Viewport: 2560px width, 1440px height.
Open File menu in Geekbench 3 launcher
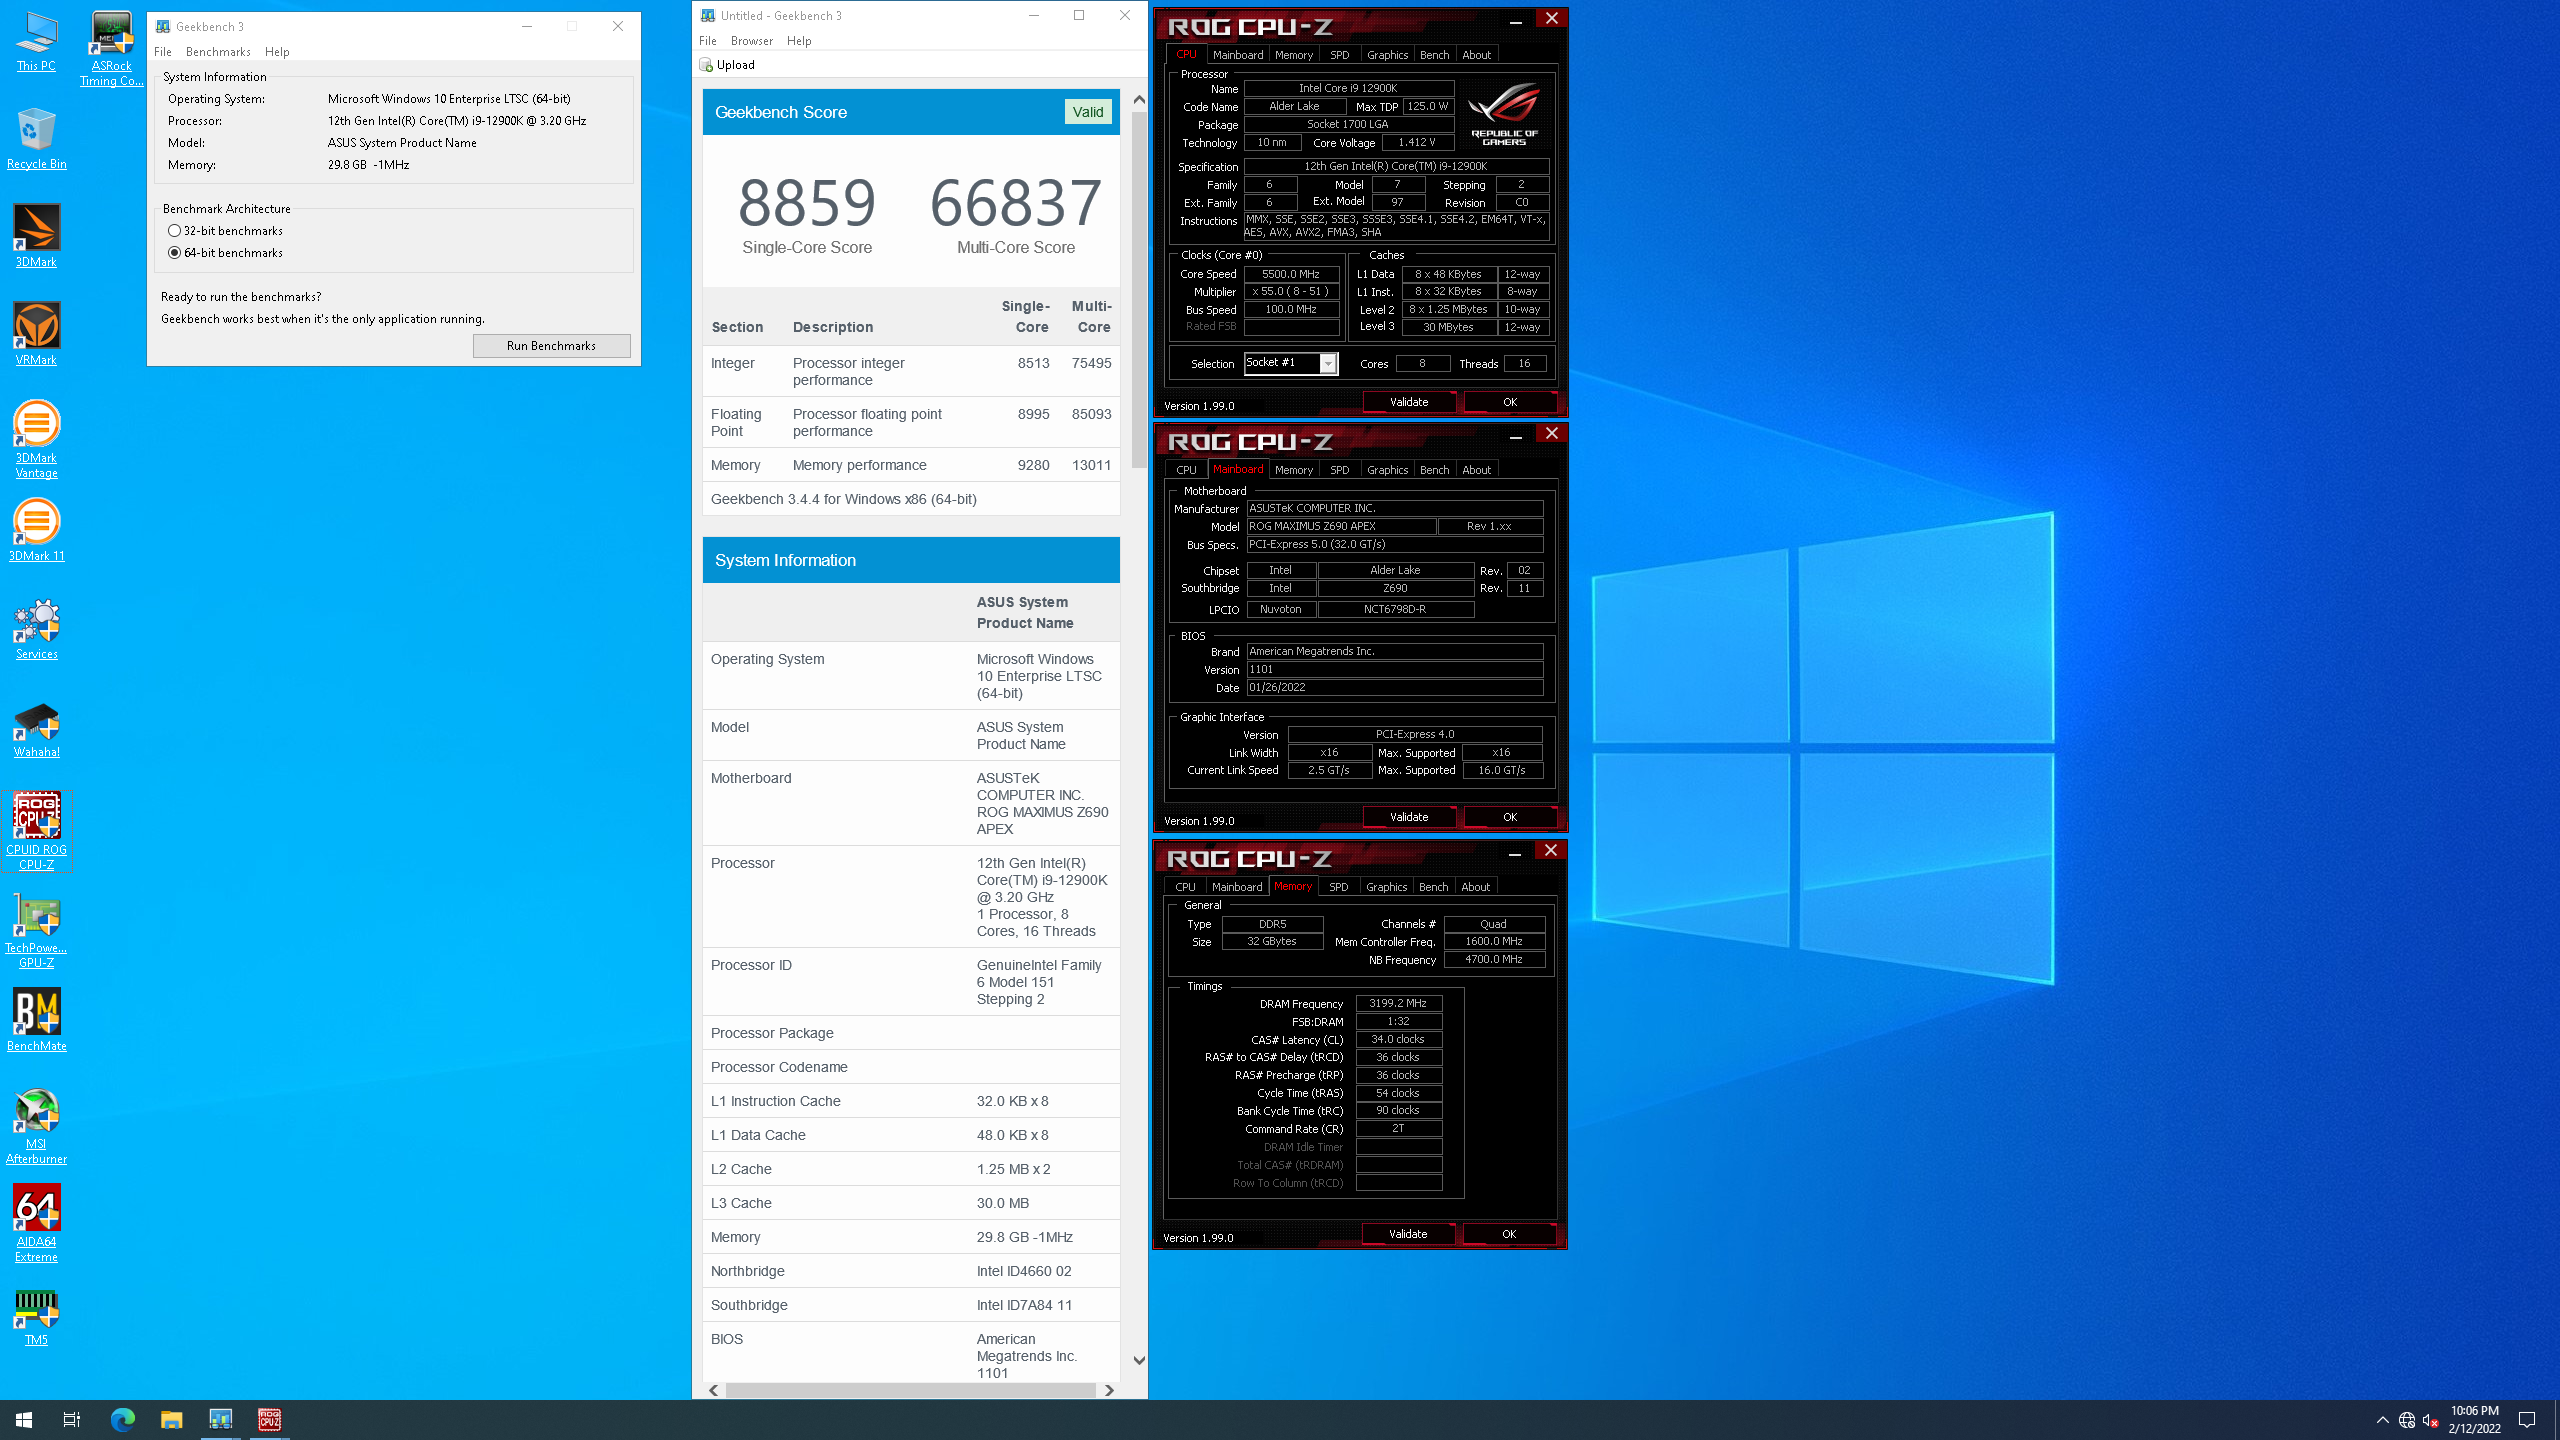pos(163,52)
